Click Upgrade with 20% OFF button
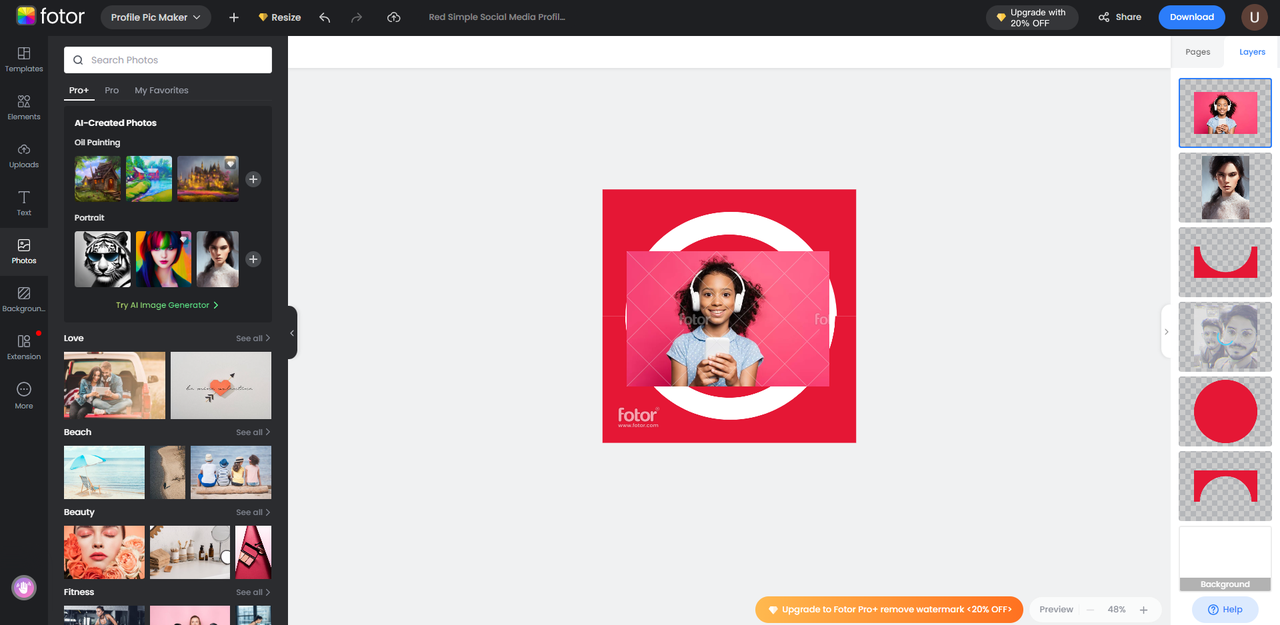 1032,17
